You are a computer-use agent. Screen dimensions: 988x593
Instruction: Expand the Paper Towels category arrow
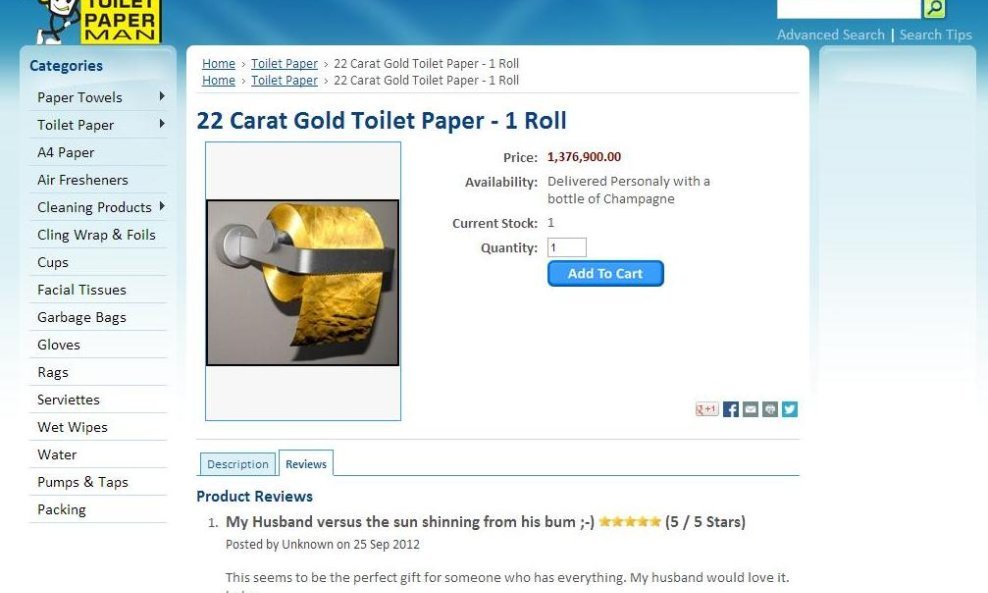[x=162, y=96]
